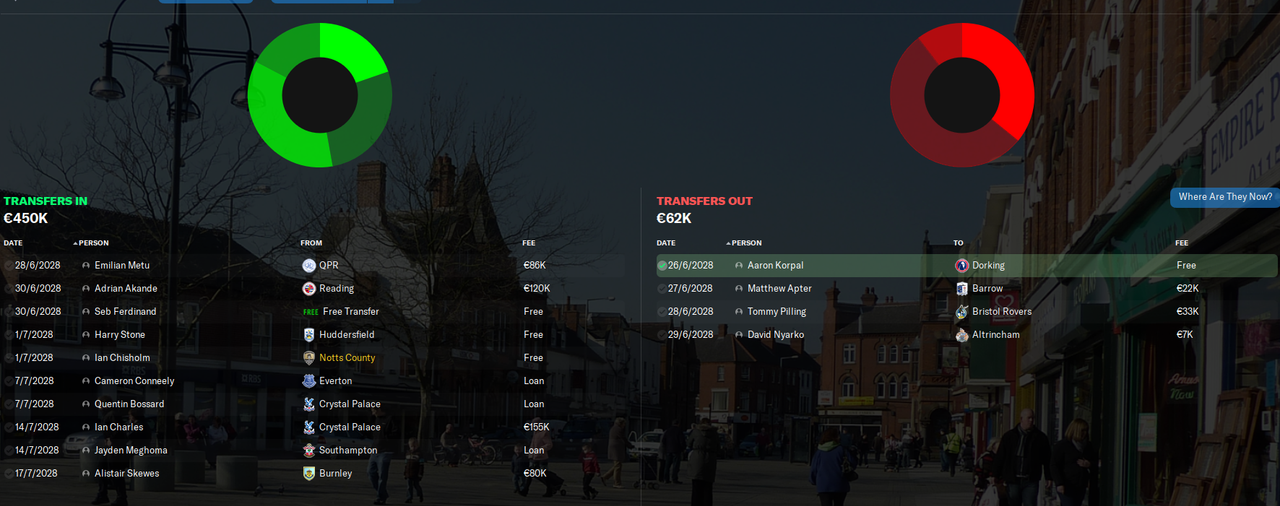Click the Everton club badge
This screenshot has width=1280, height=506.
click(x=309, y=381)
